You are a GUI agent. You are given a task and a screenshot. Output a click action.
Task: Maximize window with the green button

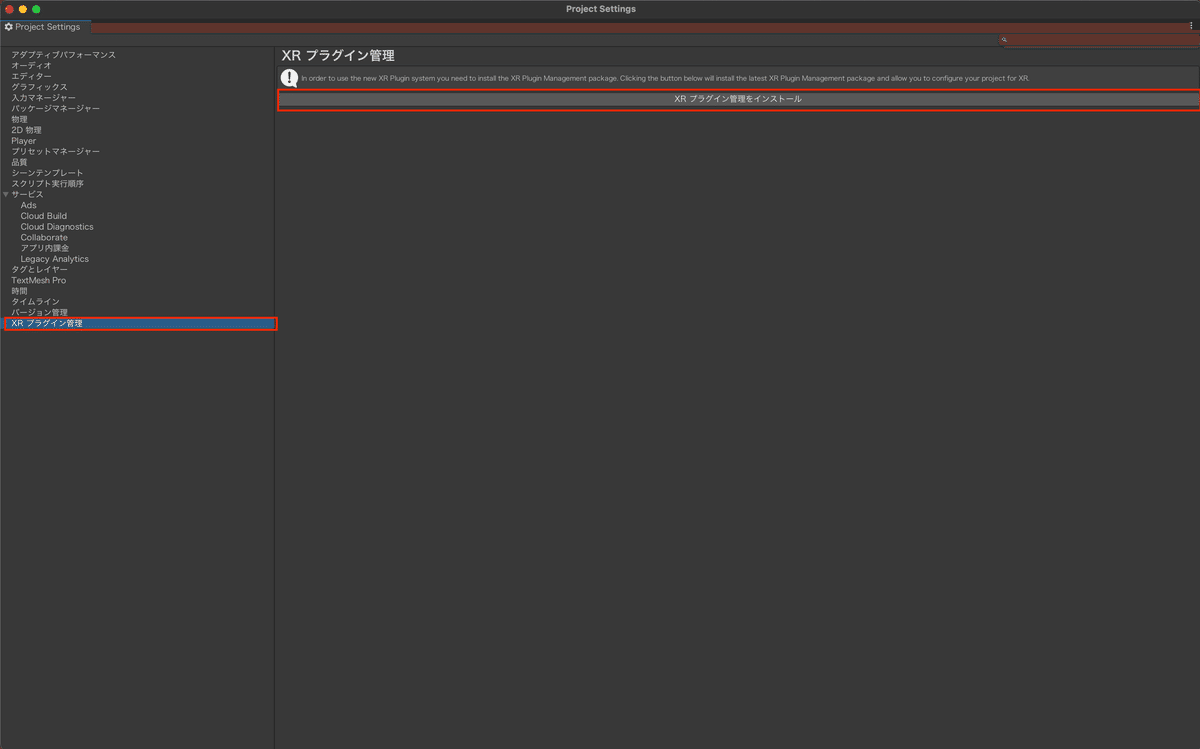[x=36, y=9]
